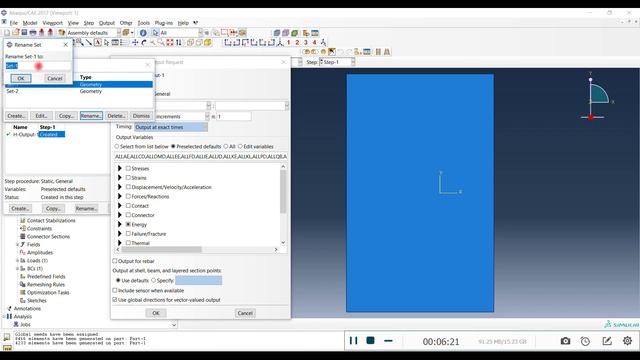Screen dimensions: 640x360
Task: Click the Print toolbar icon
Action: (x=33, y=32)
